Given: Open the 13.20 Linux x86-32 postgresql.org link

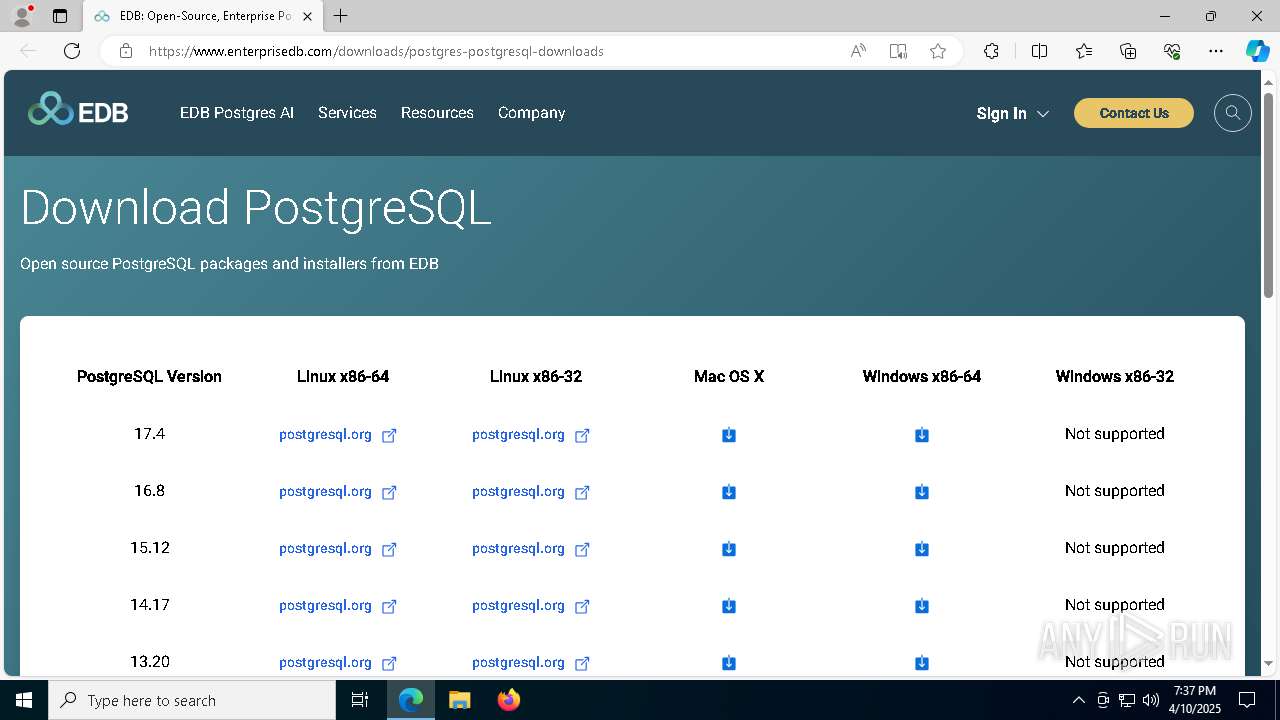Looking at the screenshot, I should (531, 663).
